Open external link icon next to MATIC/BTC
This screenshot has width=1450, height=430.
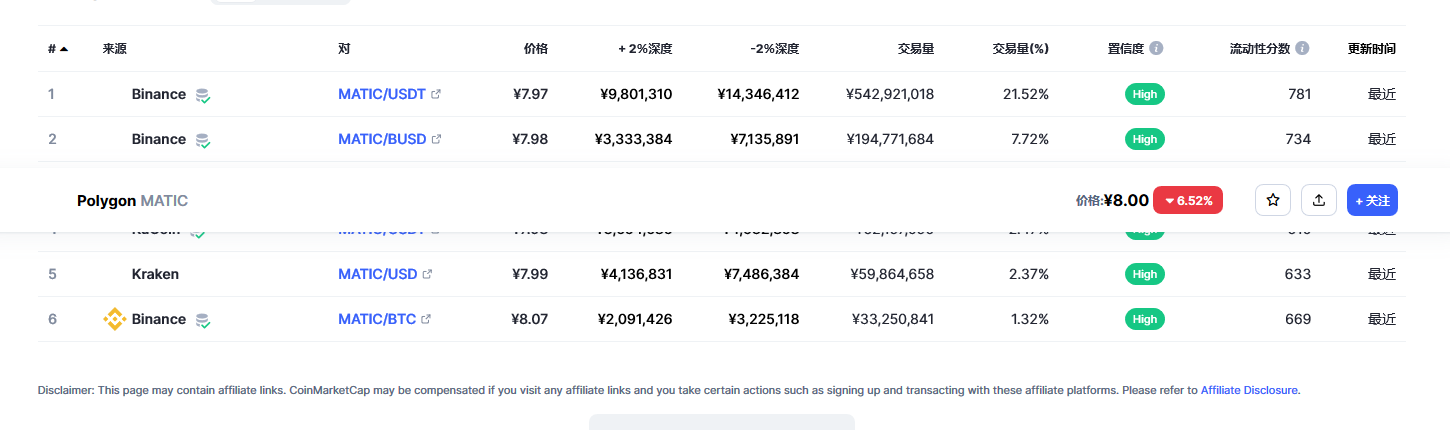[426, 319]
